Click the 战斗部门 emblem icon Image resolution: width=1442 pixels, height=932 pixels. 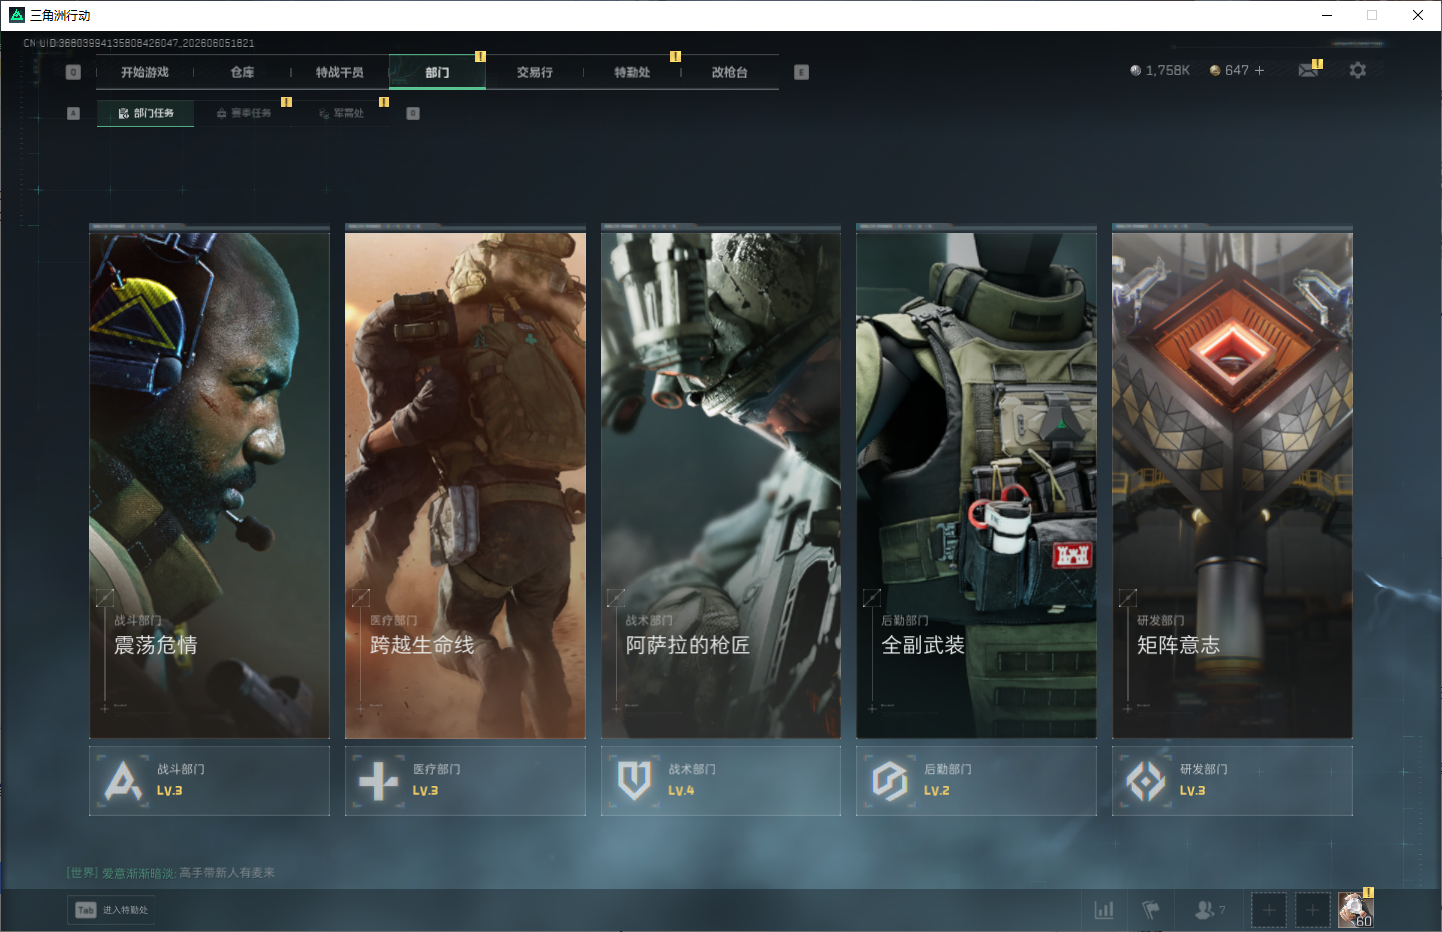tap(123, 781)
